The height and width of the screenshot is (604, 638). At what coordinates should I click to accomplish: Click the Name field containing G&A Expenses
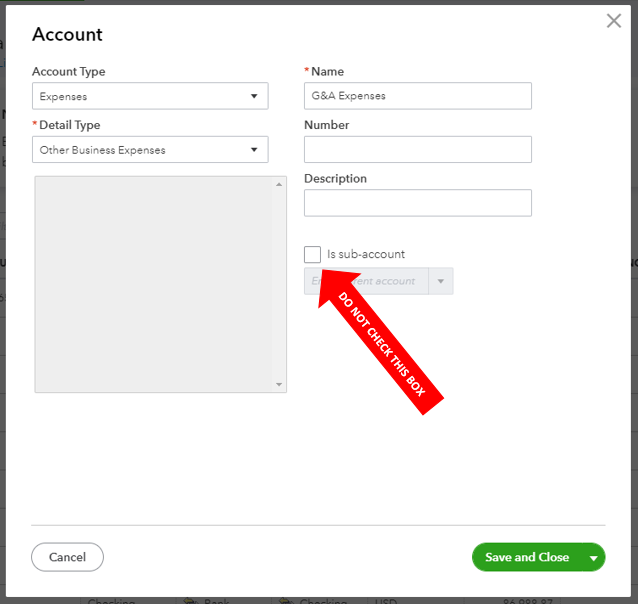click(x=417, y=96)
